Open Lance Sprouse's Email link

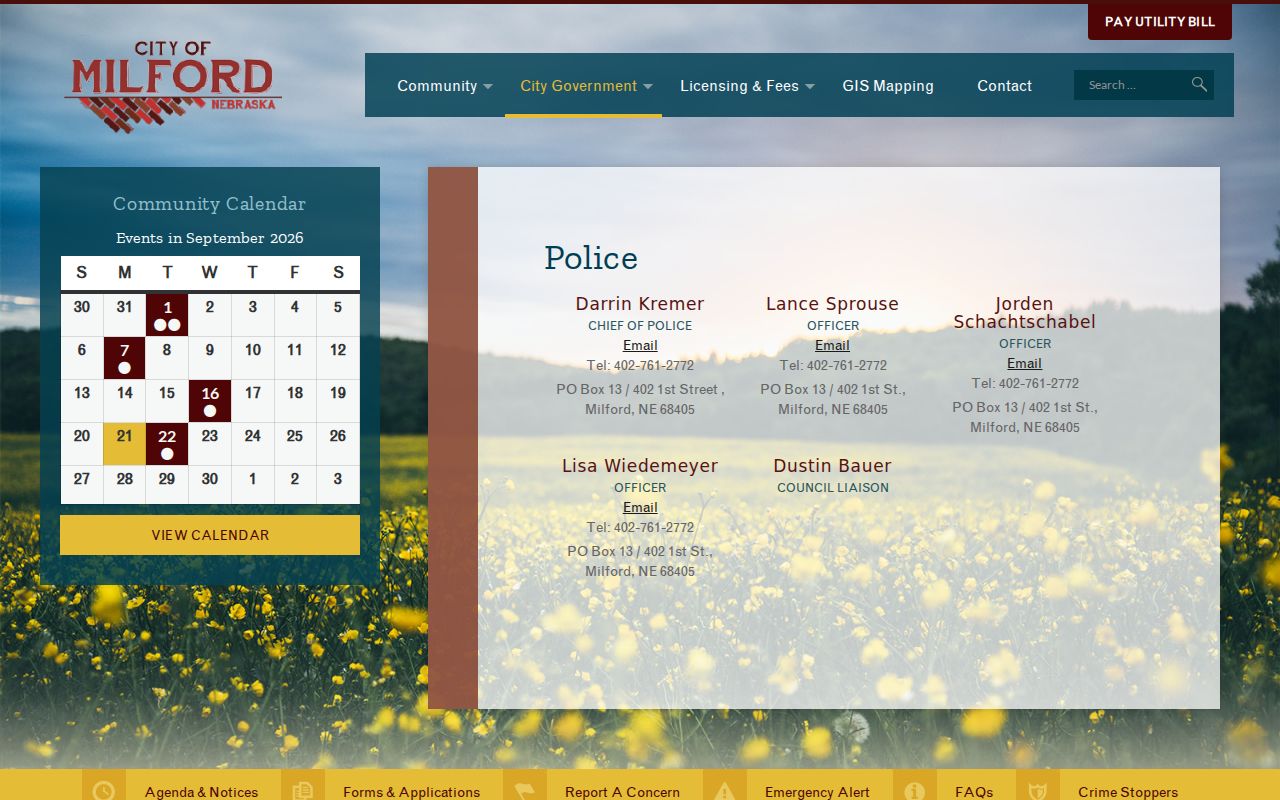(832, 345)
